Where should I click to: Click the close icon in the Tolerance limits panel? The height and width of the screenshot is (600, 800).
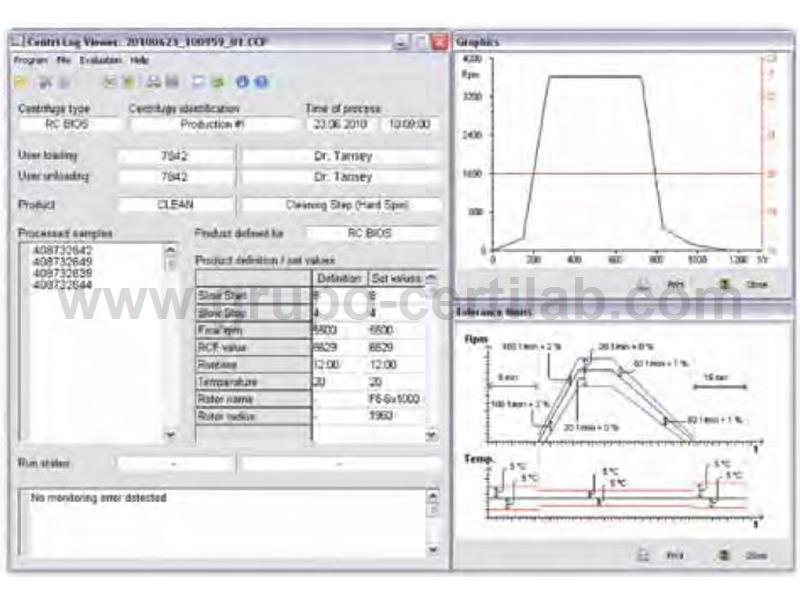click(724, 555)
